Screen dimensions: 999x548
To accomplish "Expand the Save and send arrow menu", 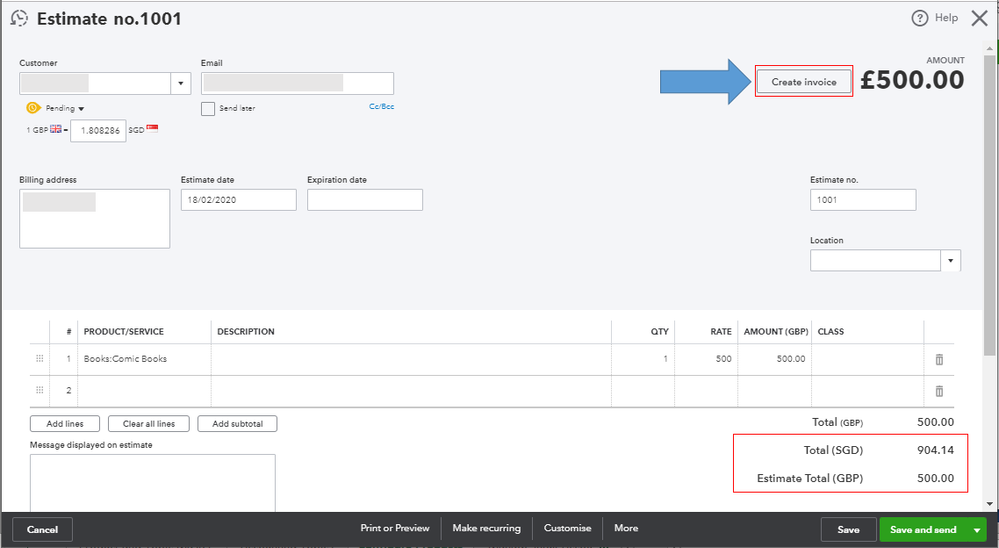I will [x=977, y=530].
